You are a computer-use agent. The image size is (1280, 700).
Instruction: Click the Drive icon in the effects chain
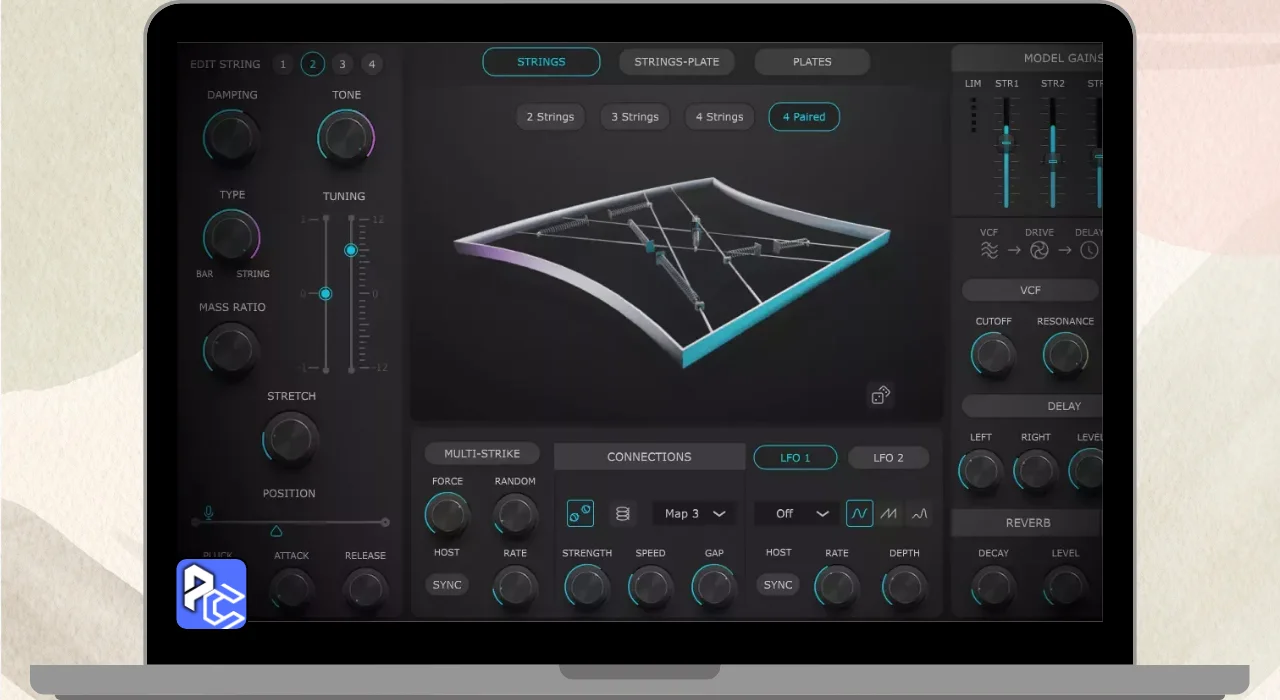1039,250
